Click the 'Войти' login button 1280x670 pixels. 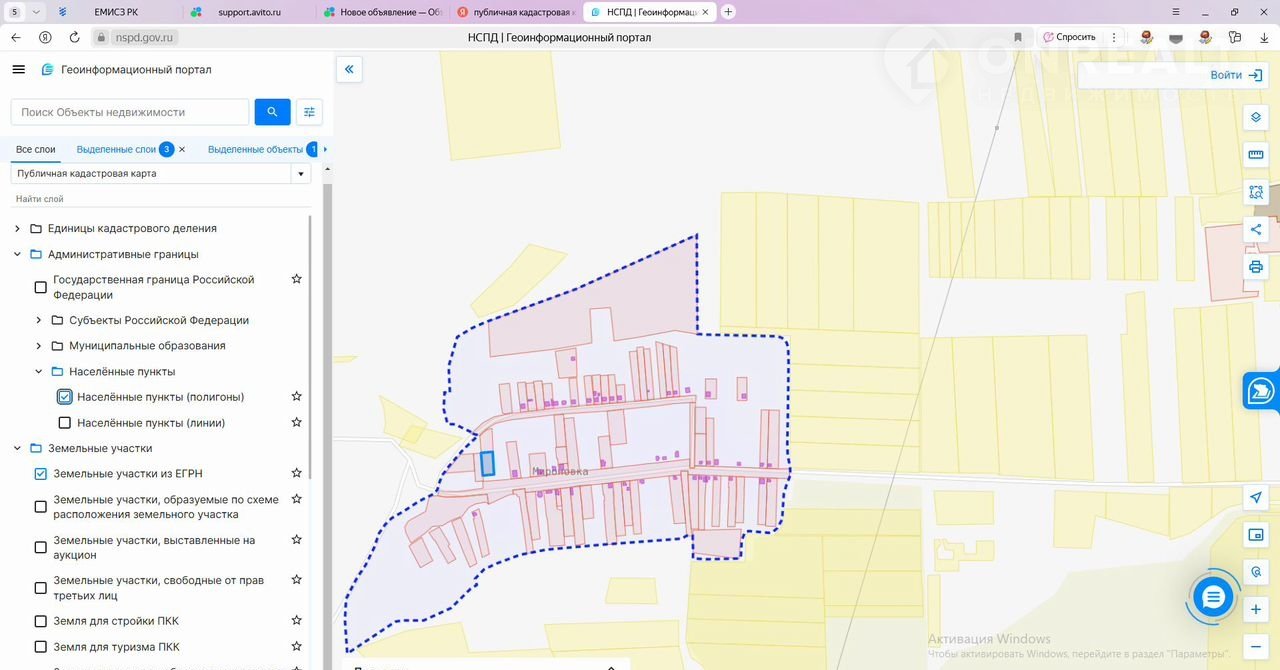click(1235, 75)
